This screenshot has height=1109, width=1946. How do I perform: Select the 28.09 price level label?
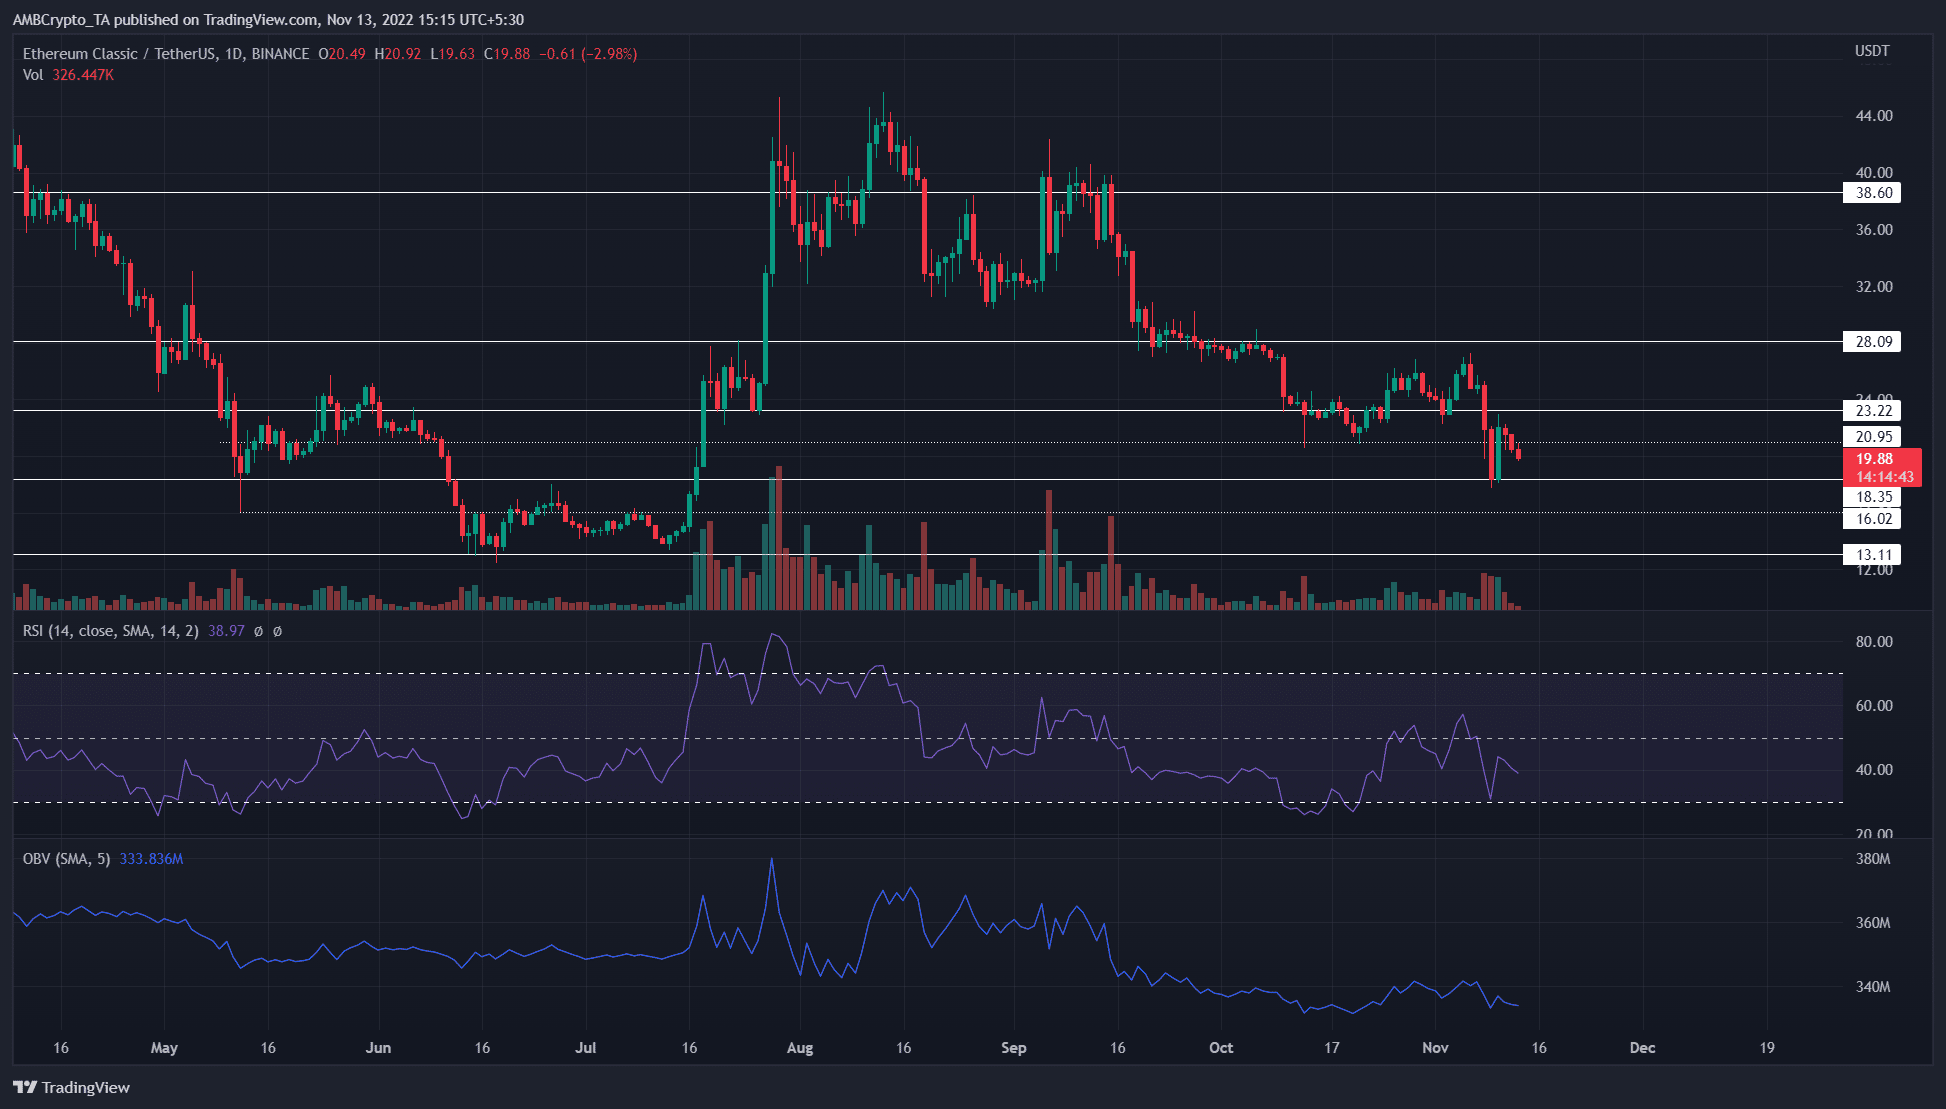(1872, 342)
